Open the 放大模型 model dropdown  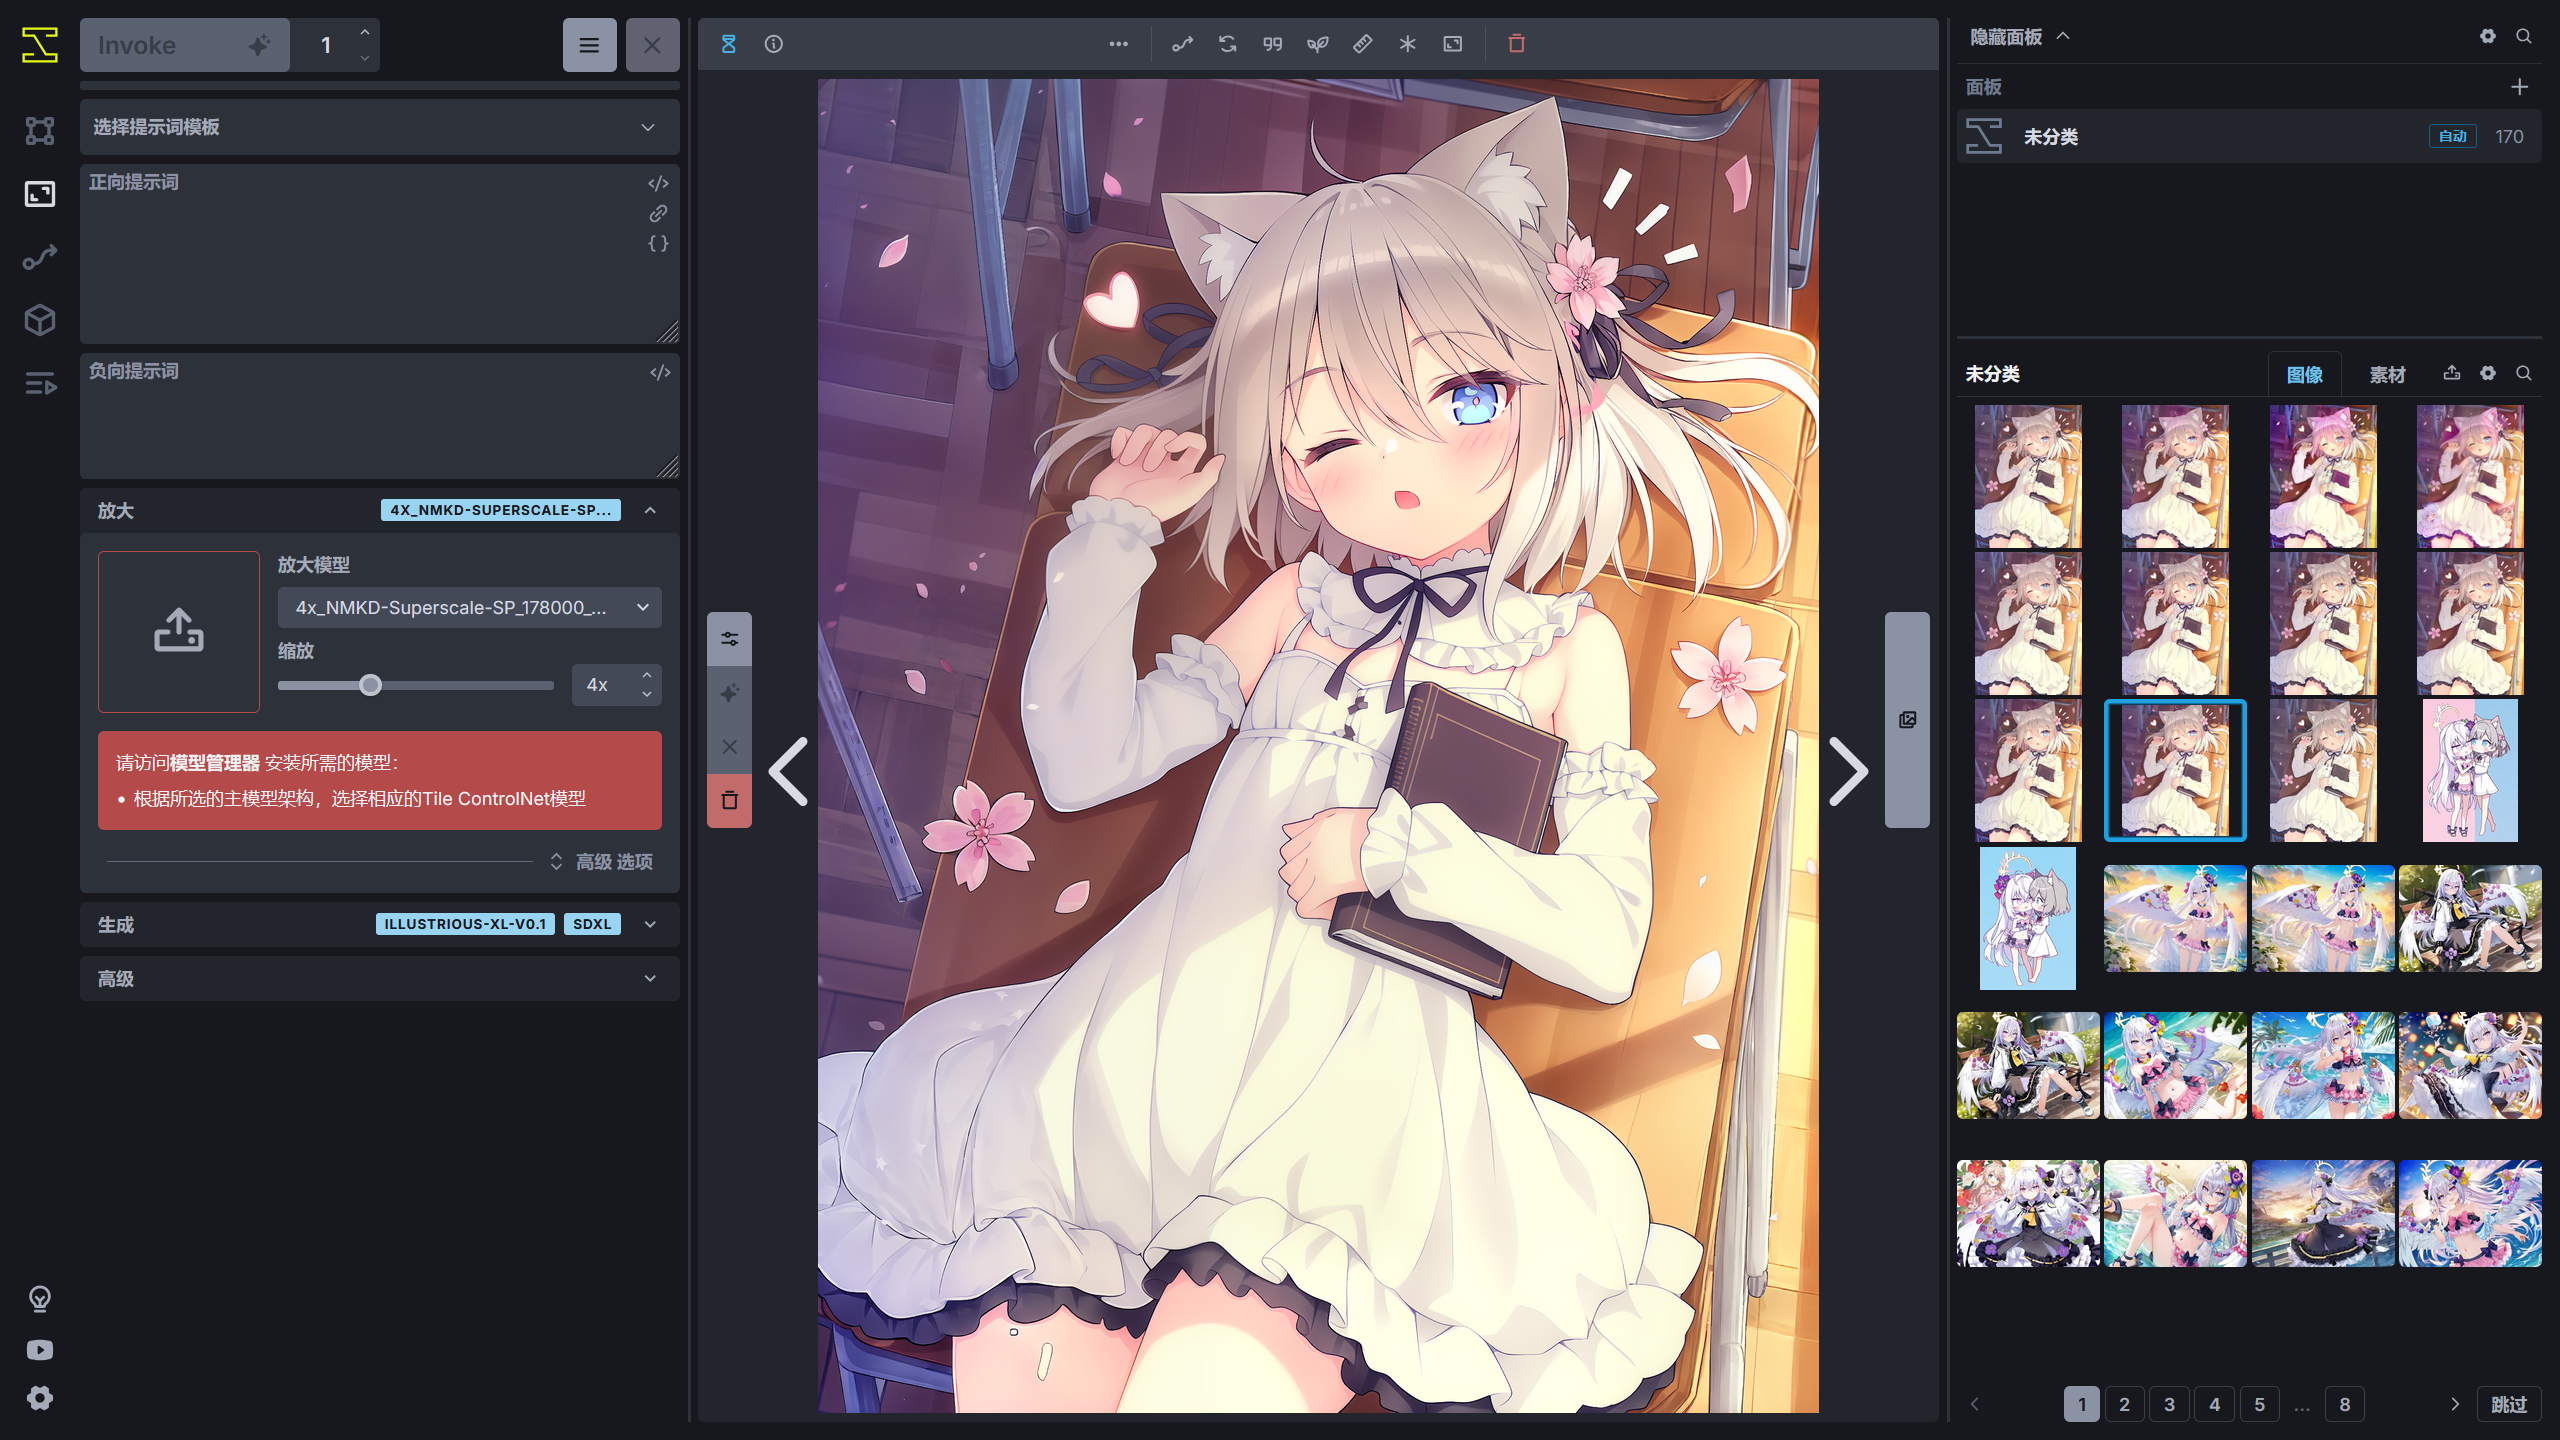469,607
